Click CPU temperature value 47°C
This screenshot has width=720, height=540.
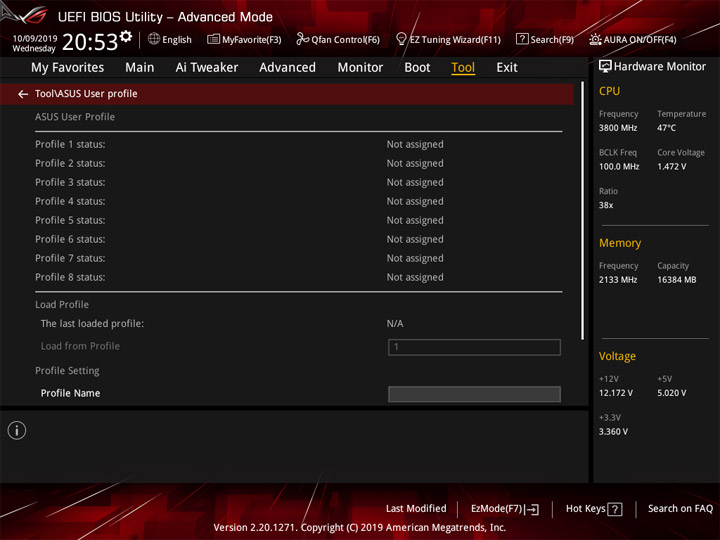[666, 128]
